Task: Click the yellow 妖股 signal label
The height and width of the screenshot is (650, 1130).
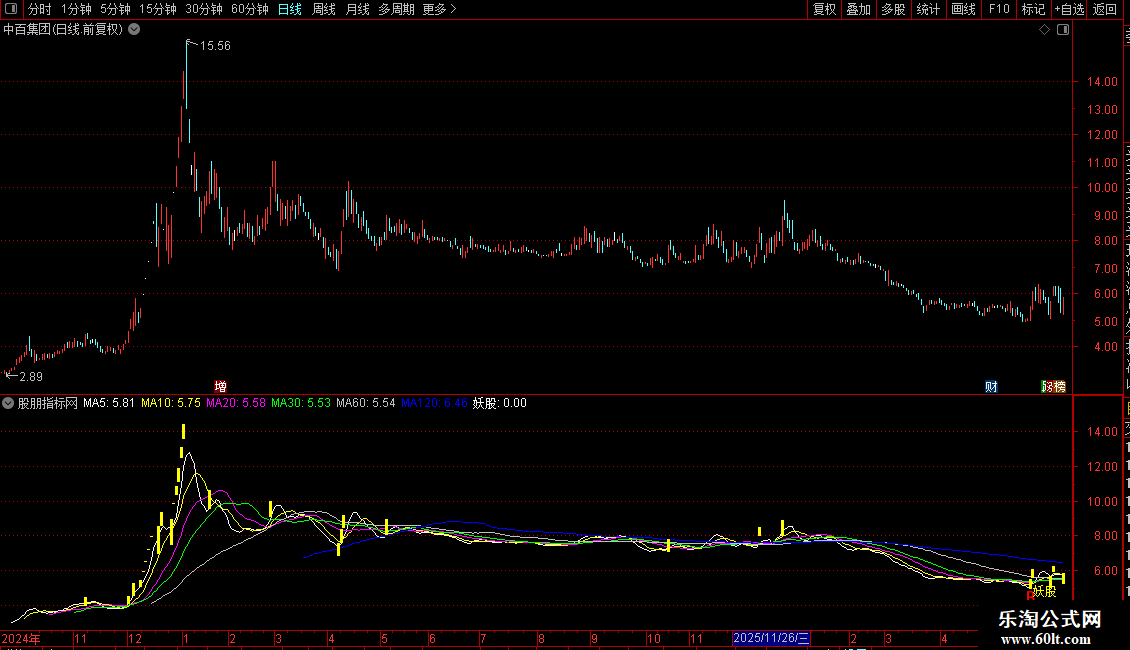Action: (x=1044, y=592)
